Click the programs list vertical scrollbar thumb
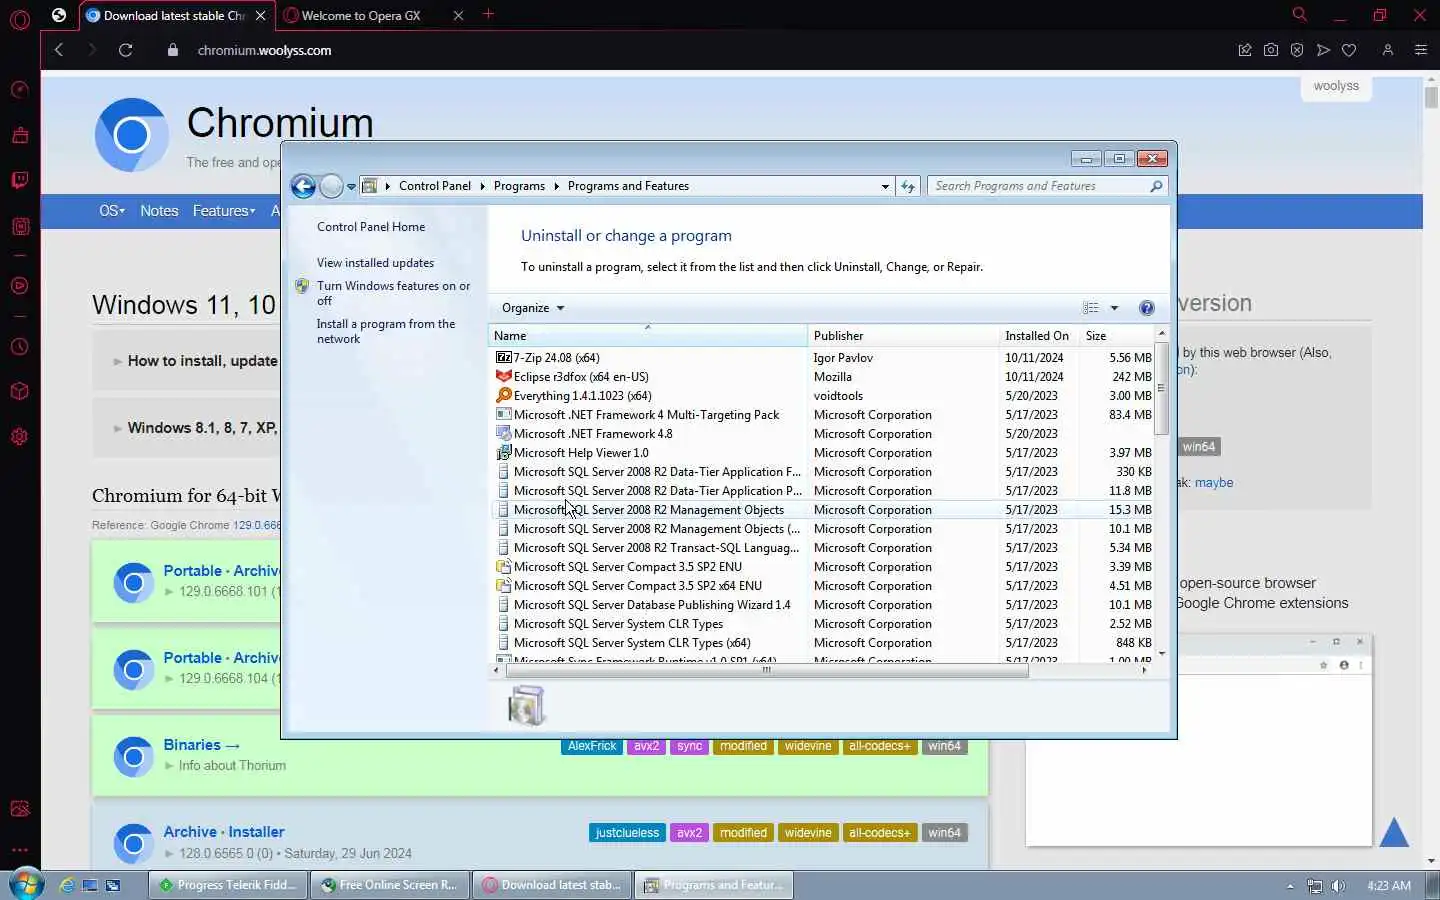The width and height of the screenshot is (1440, 900). (1161, 389)
